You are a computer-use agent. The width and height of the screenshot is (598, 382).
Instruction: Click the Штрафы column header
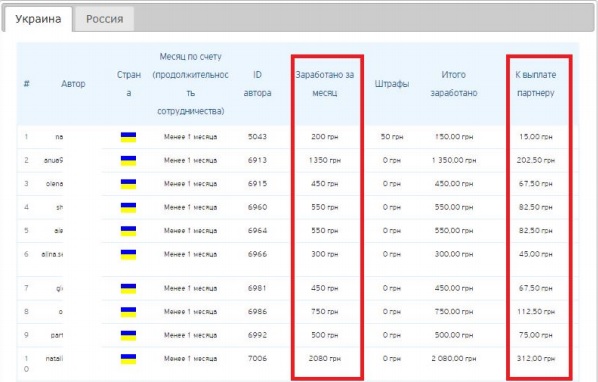[x=392, y=84]
